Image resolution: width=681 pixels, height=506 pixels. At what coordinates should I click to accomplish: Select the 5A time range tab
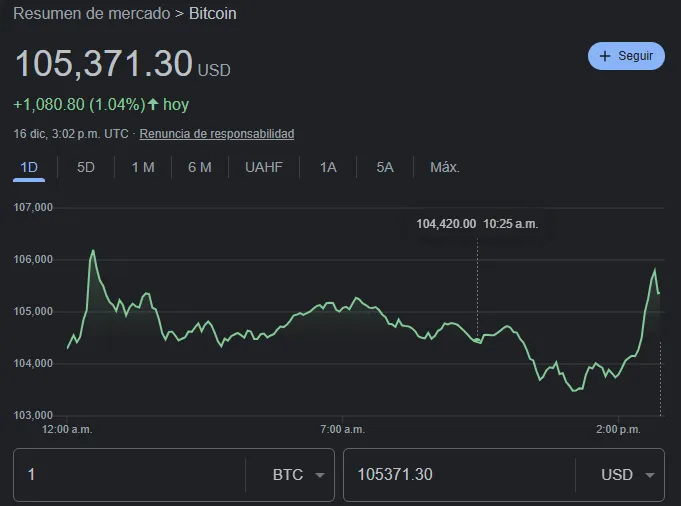[x=385, y=167]
